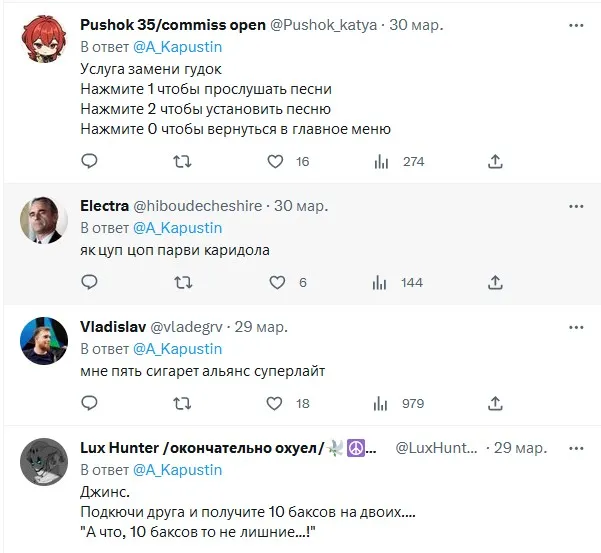
Task: Retweet Electra's tweet
Action: pos(182,282)
